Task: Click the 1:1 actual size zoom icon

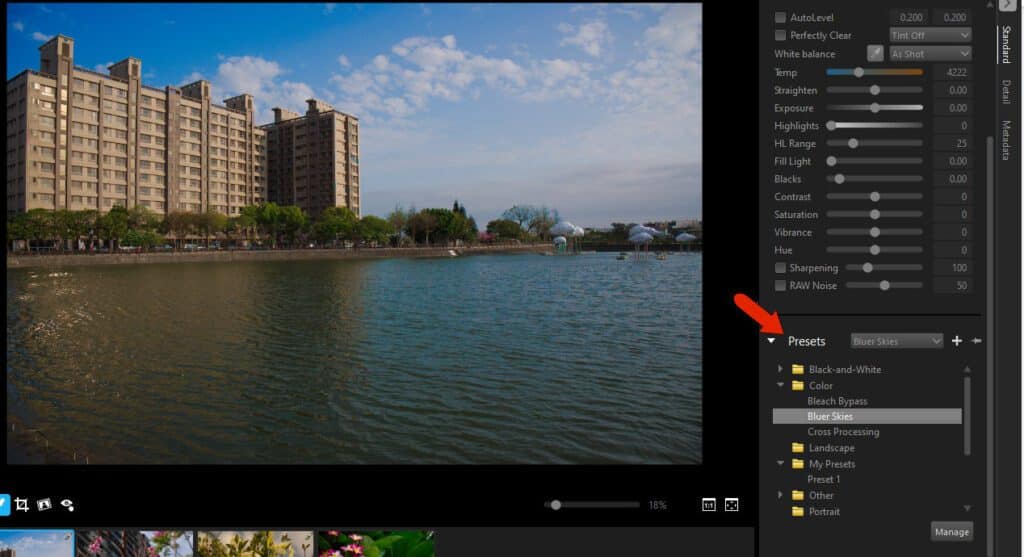Action: tap(709, 505)
